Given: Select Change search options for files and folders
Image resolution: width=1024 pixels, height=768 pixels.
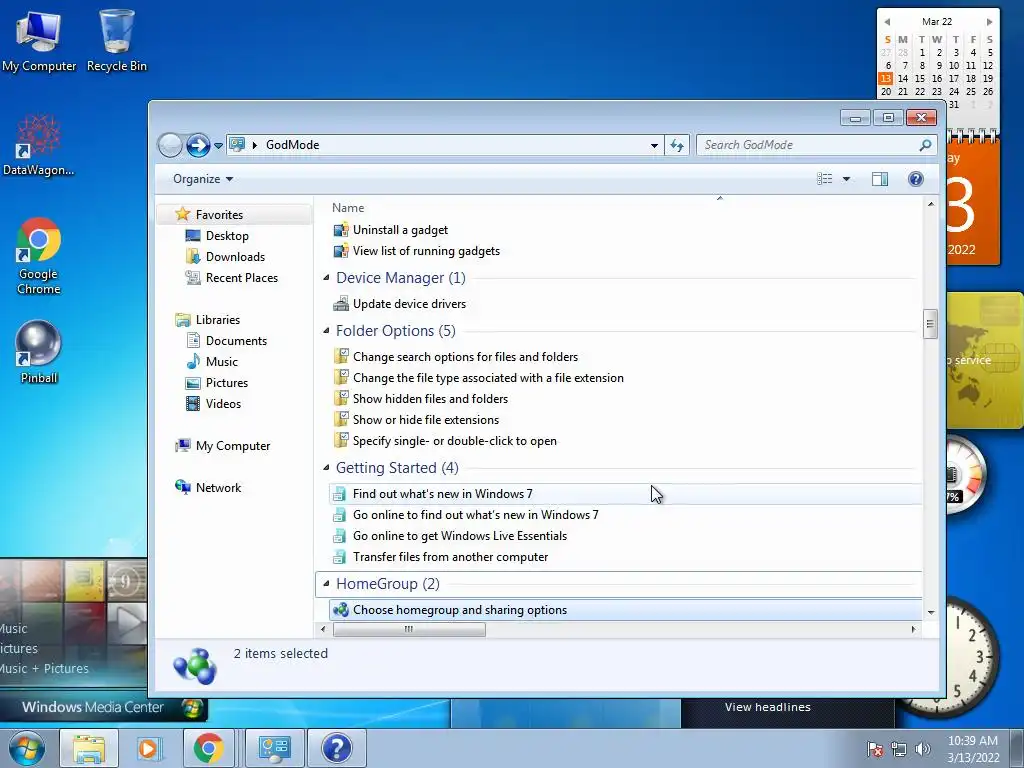Looking at the screenshot, I should tap(465, 357).
